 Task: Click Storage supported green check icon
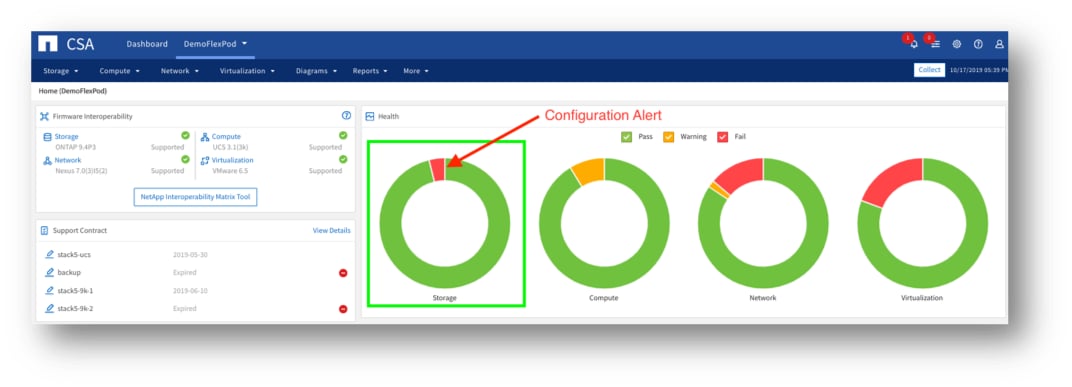[x=185, y=135]
